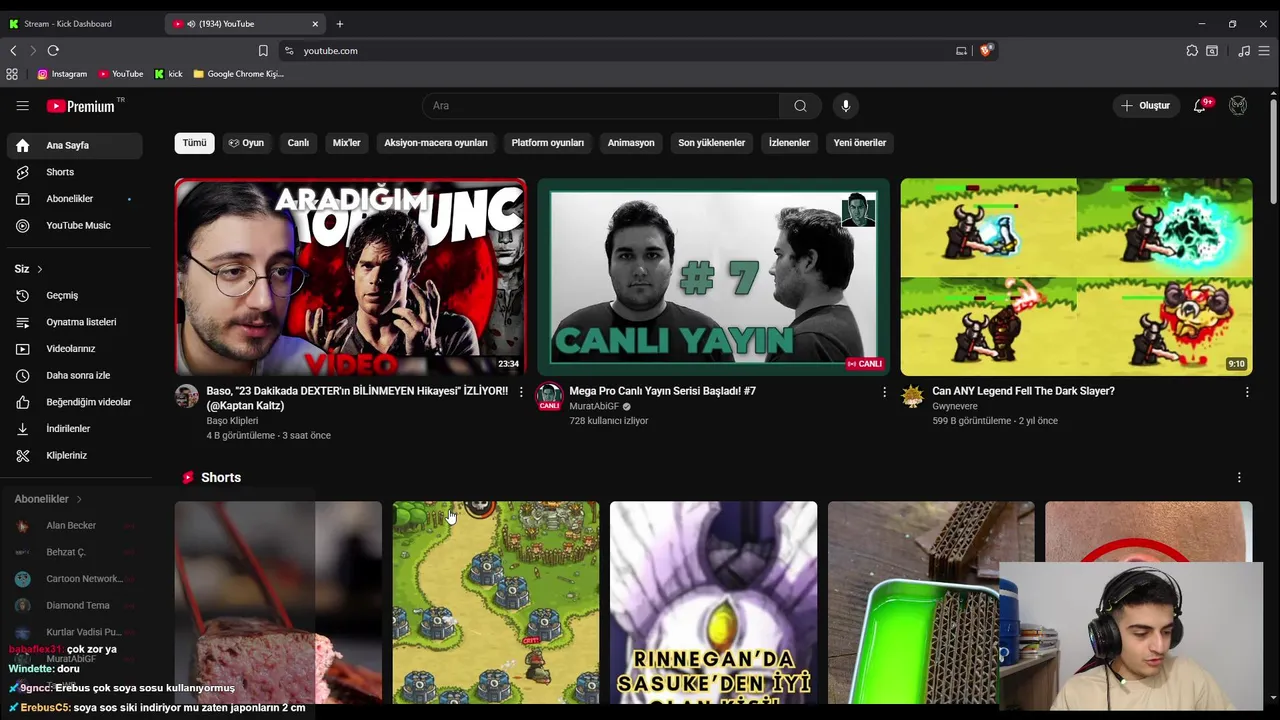Expand Abonelikler section header
This screenshot has height=720, width=1280.
tap(48, 499)
